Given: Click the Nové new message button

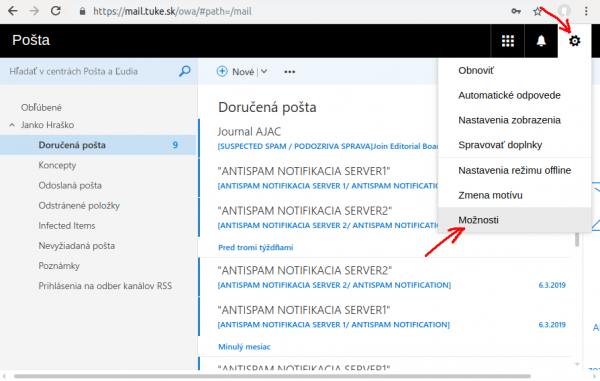Looking at the screenshot, I should [235, 72].
